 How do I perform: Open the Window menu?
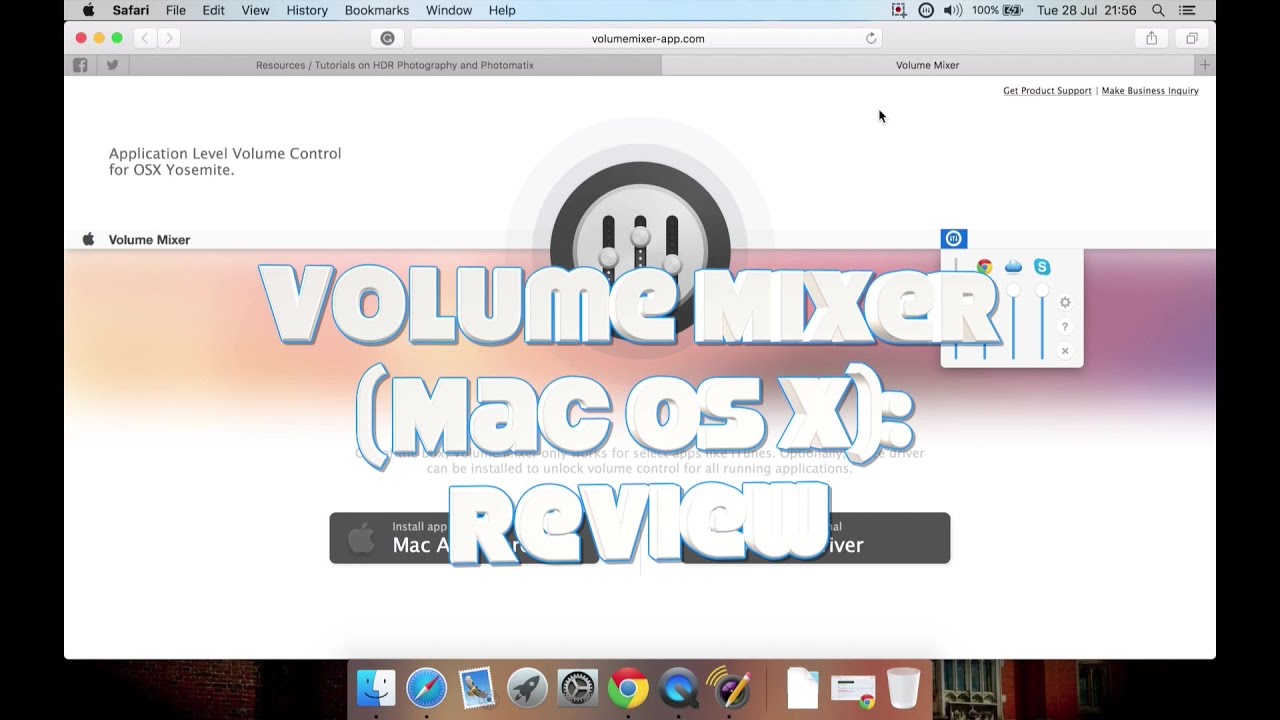[449, 10]
